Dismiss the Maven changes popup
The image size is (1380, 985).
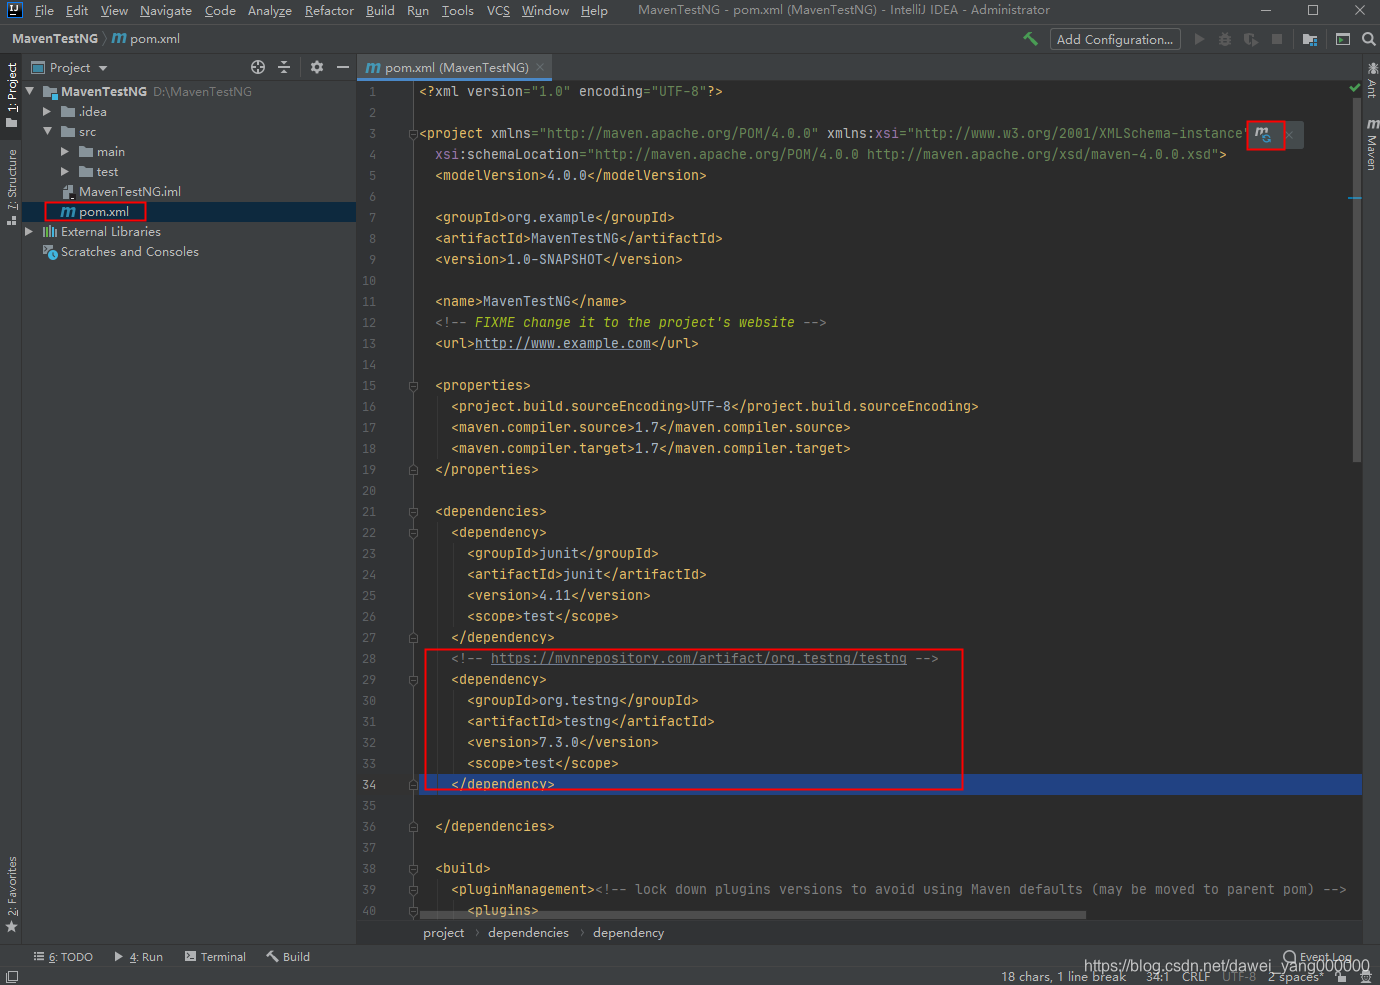(x=1289, y=134)
